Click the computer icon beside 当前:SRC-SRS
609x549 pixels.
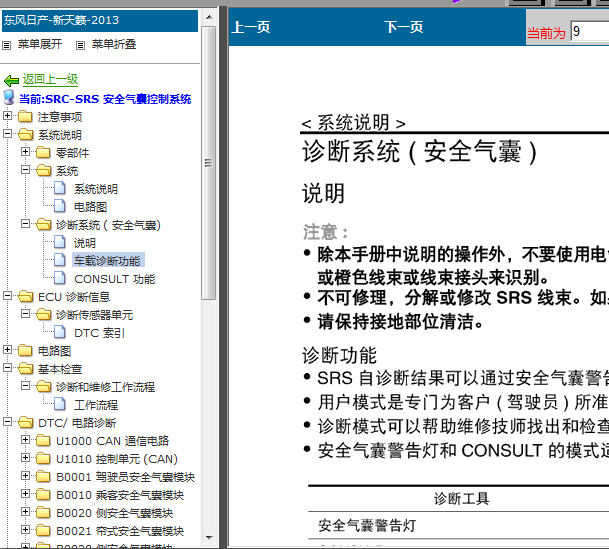point(9,98)
